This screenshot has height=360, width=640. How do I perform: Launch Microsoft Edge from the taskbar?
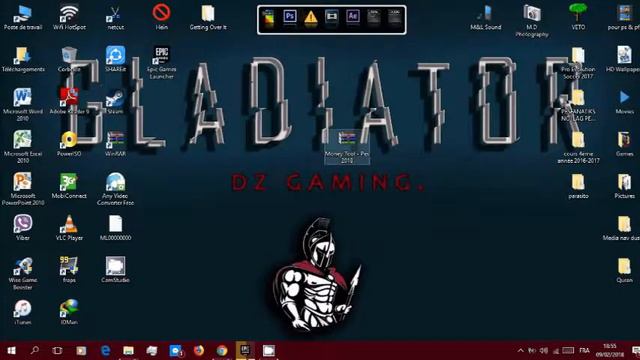pyautogui.click(x=105, y=350)
